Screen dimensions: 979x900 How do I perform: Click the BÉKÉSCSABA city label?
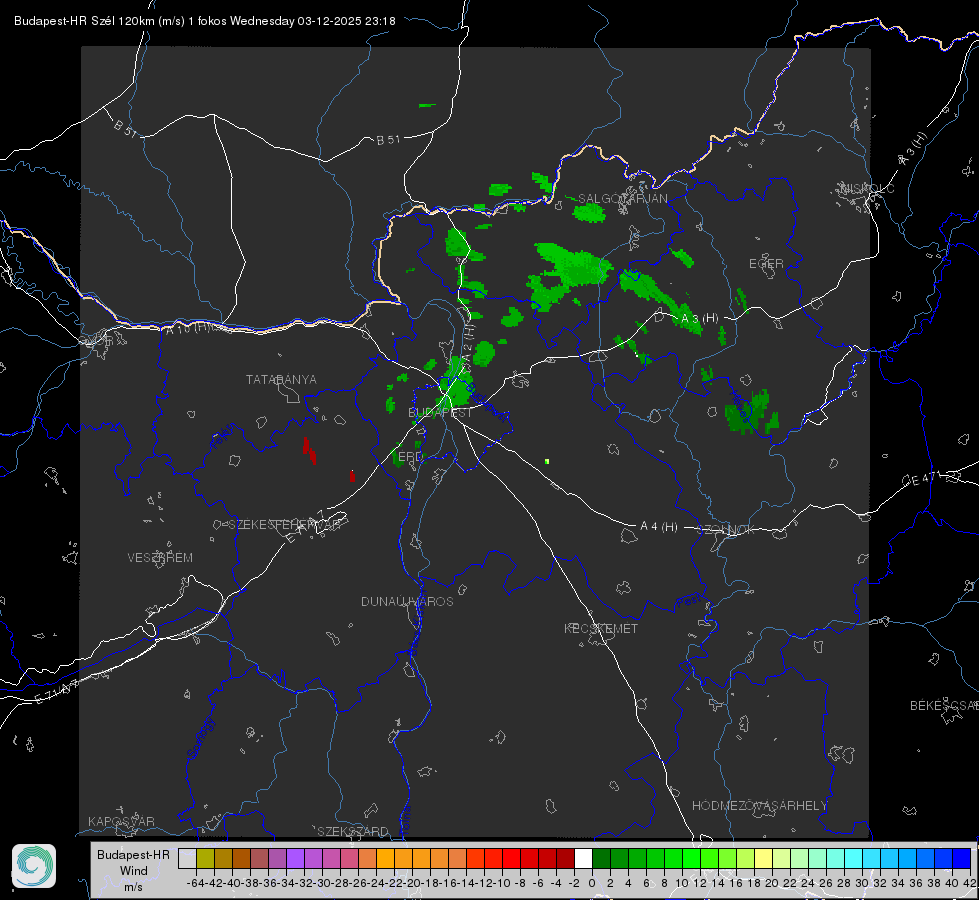(x=944, y=706)
